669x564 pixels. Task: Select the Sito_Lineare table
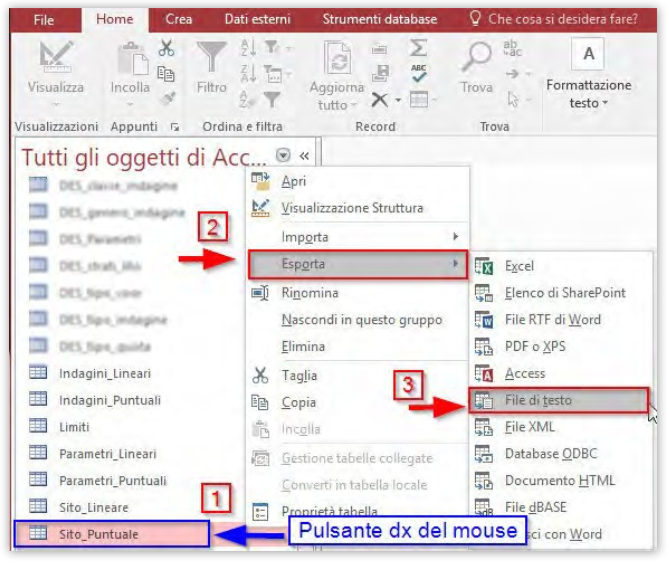click(93, 507)
